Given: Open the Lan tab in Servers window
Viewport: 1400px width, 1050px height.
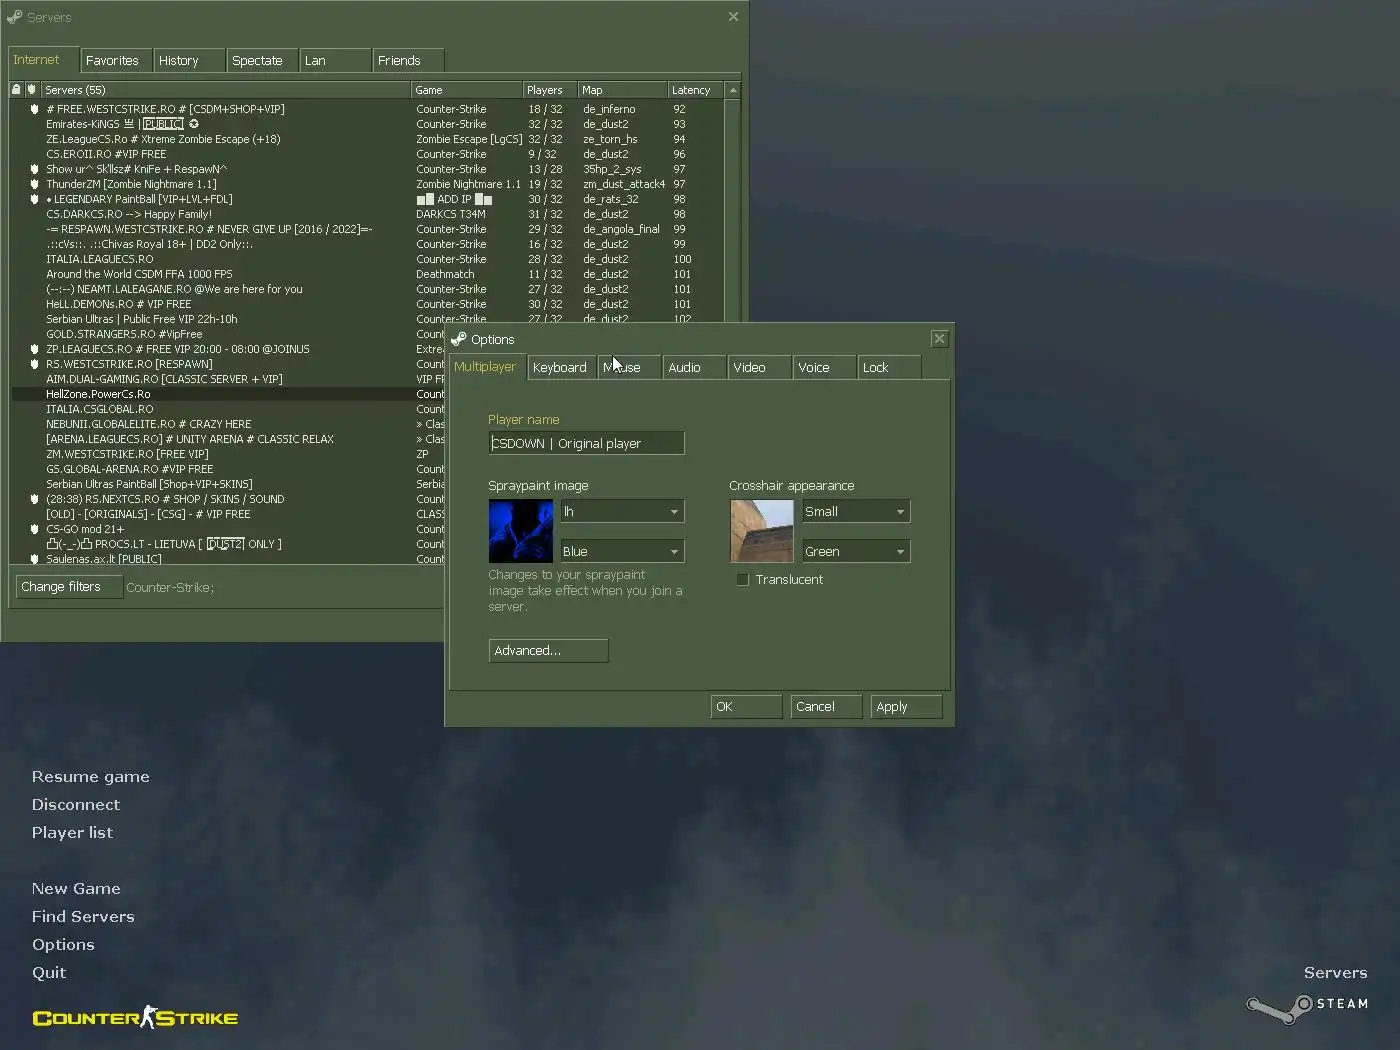Looking at the screenshot, I should pos(335,60).
